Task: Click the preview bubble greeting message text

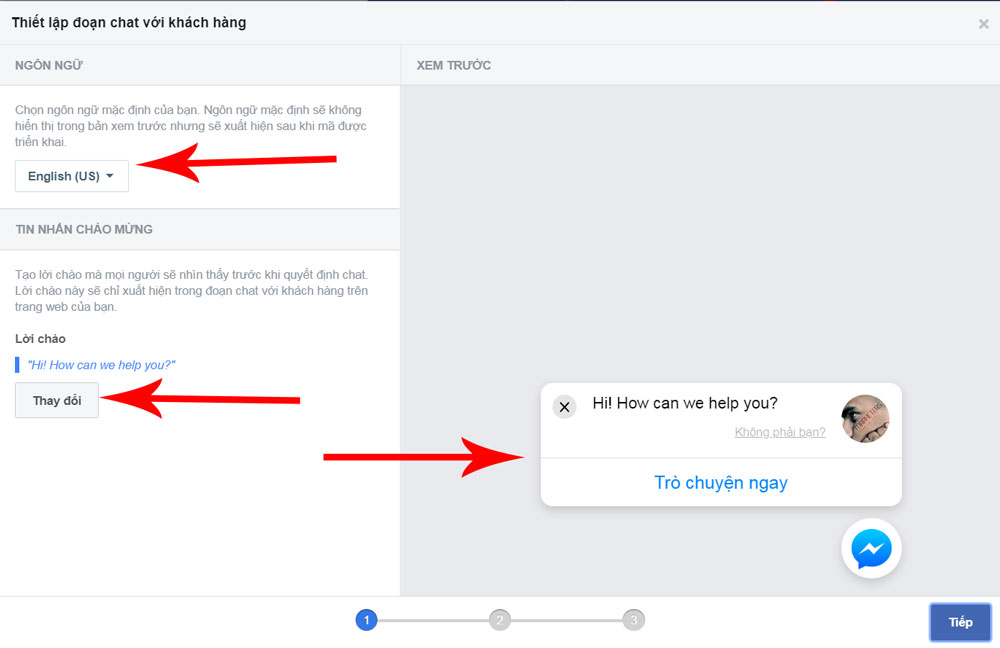Action: pyautogui.click(x=685, y=403)
